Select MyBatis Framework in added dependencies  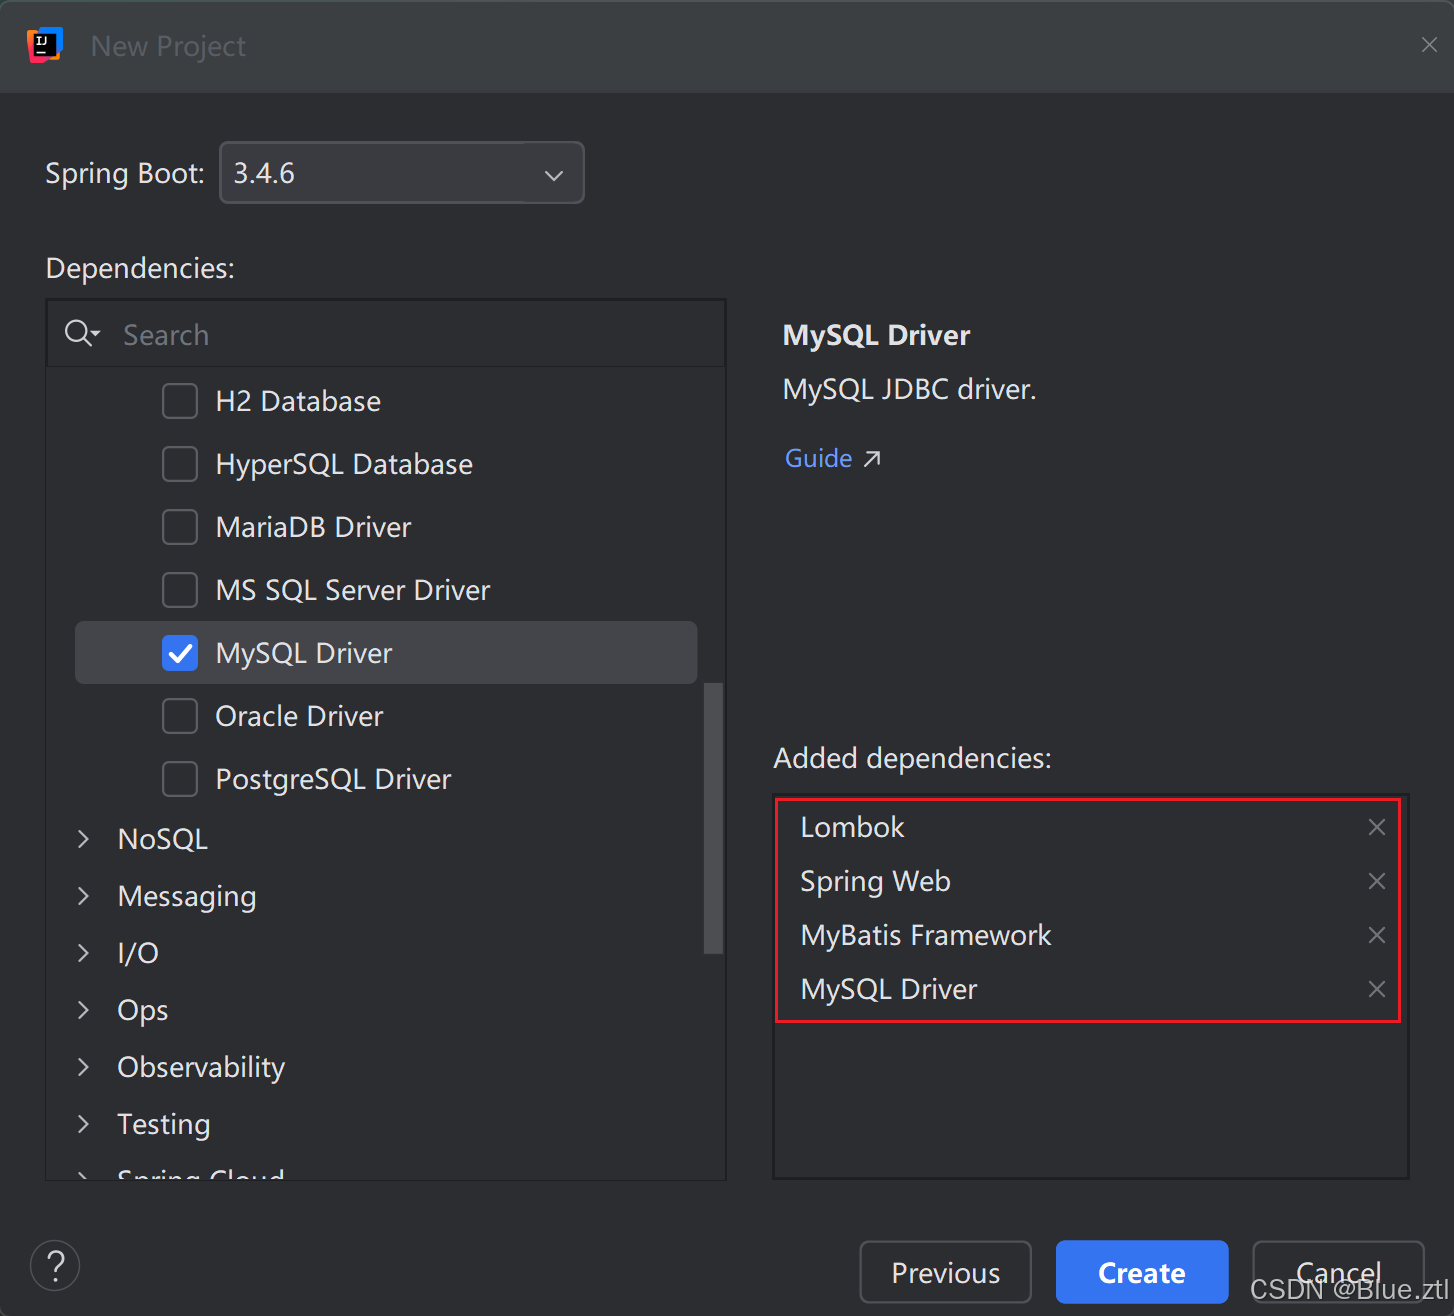(x=926, y=935)
